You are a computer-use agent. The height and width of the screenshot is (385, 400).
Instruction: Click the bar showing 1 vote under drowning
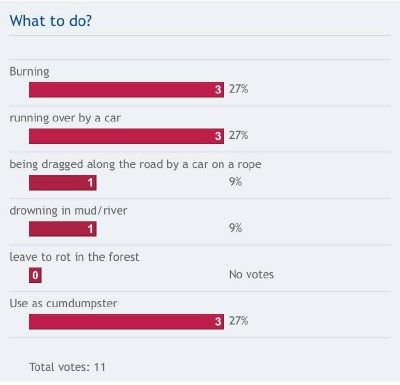point(63,229)
